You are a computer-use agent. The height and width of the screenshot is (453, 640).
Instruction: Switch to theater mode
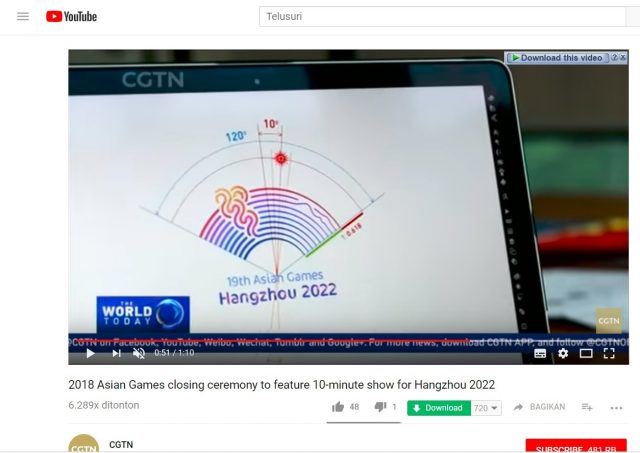(x=586, y=353)
